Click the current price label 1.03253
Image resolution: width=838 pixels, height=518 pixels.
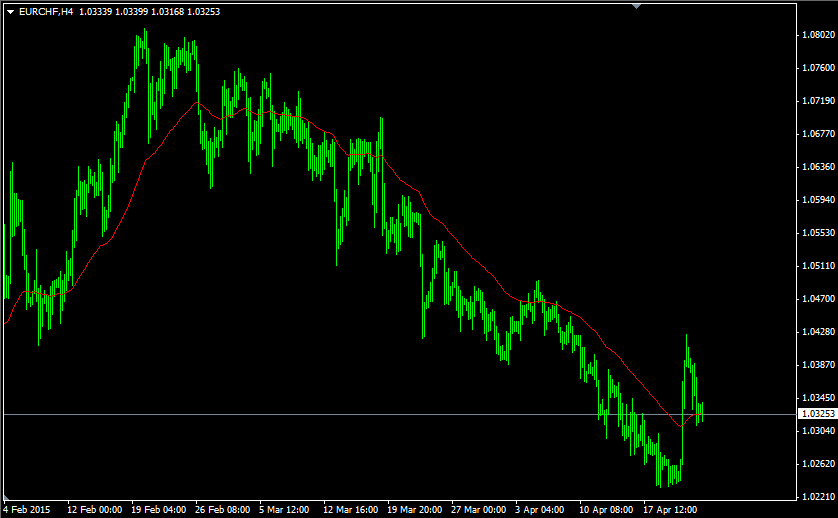818,414
